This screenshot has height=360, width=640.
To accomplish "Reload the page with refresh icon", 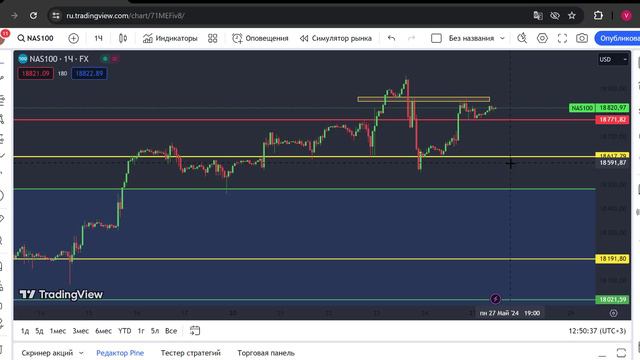I will (33, 16).
